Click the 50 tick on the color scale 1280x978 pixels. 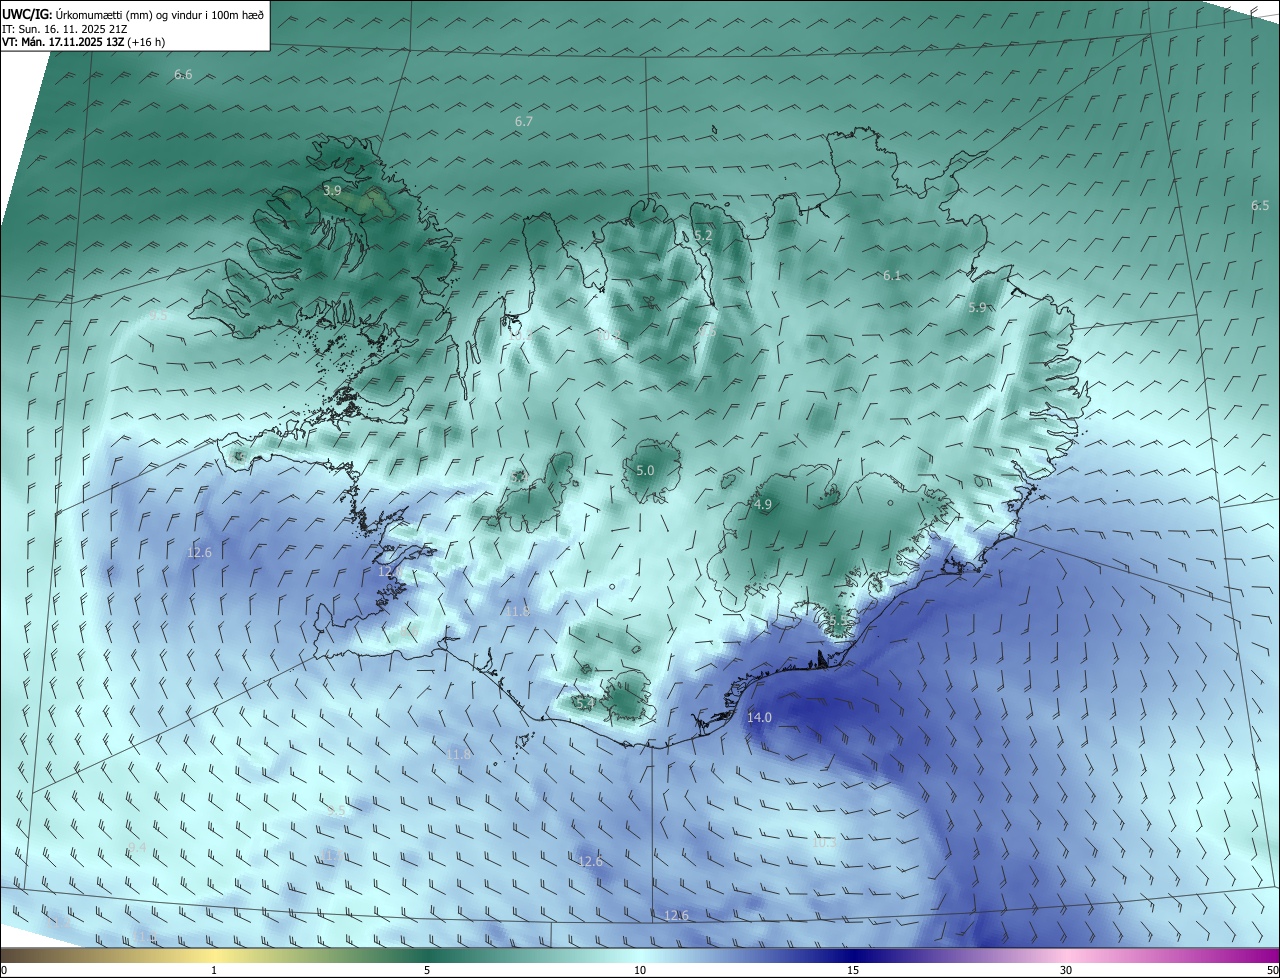[1273, 970]
